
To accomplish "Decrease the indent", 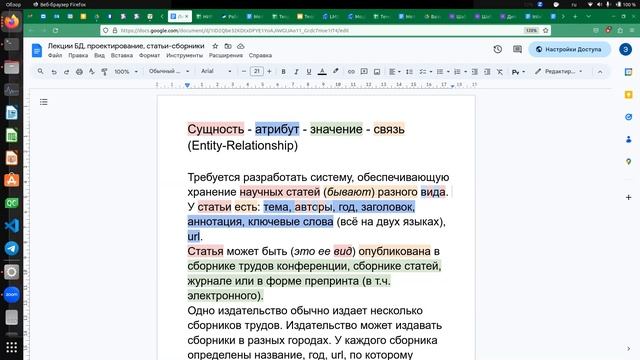I will (x=475, y=71).
